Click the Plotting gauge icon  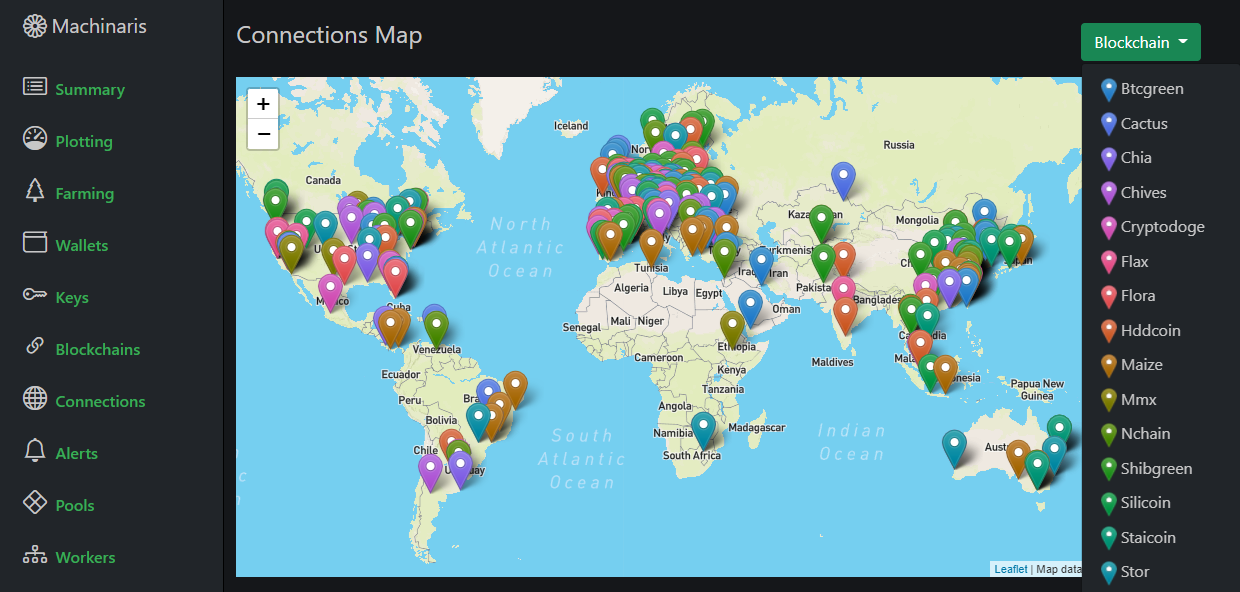(35, 139)
